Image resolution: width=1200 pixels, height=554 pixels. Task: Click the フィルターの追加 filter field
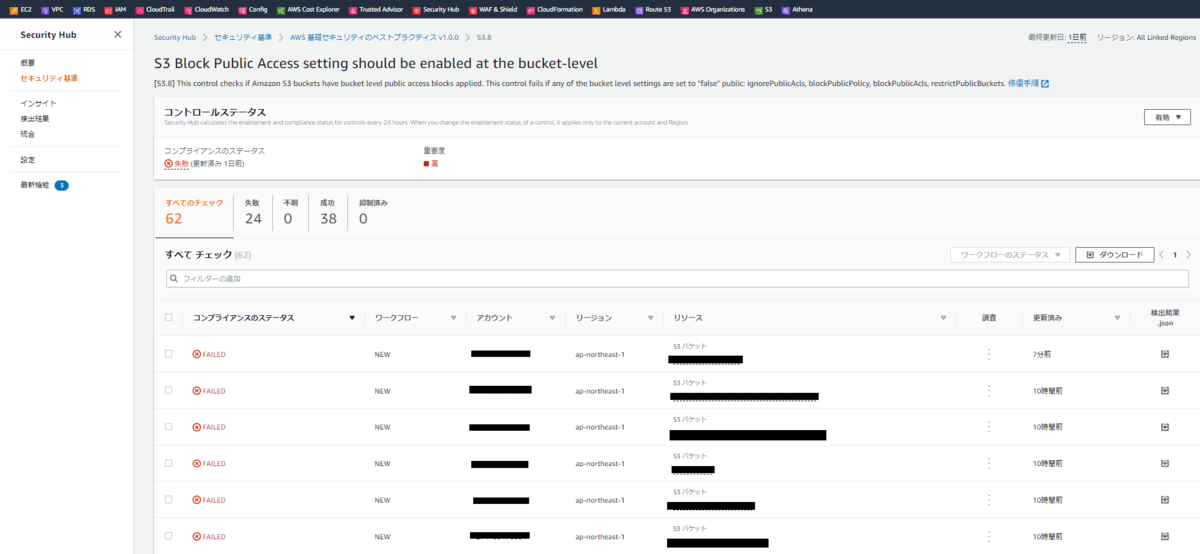pyautogui.click(x=678, y=278)
